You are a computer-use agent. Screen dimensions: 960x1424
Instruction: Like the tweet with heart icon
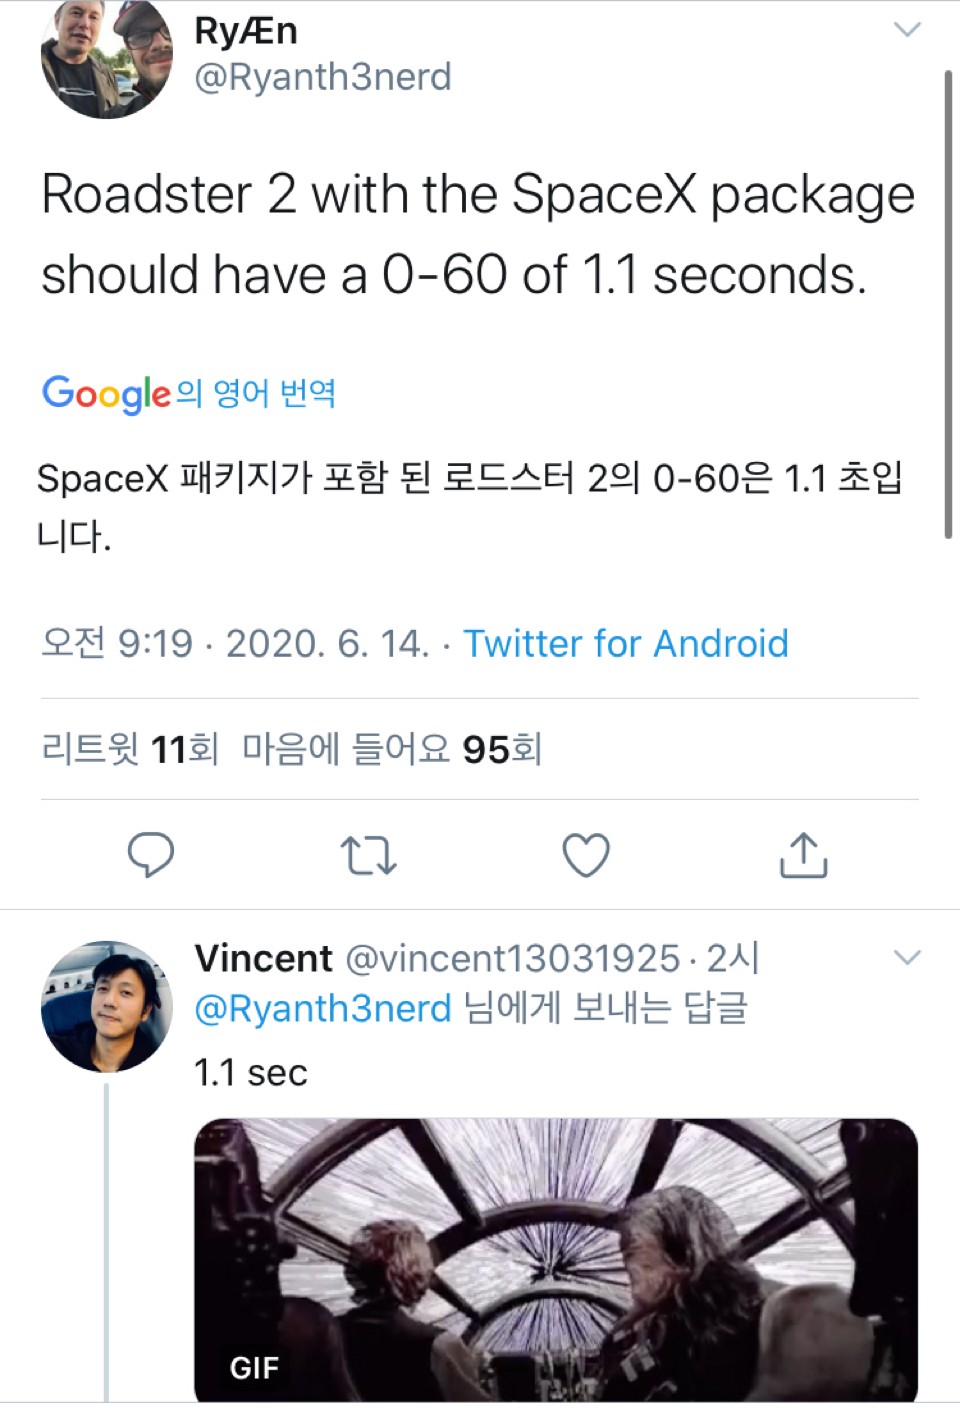coord(586,856)
